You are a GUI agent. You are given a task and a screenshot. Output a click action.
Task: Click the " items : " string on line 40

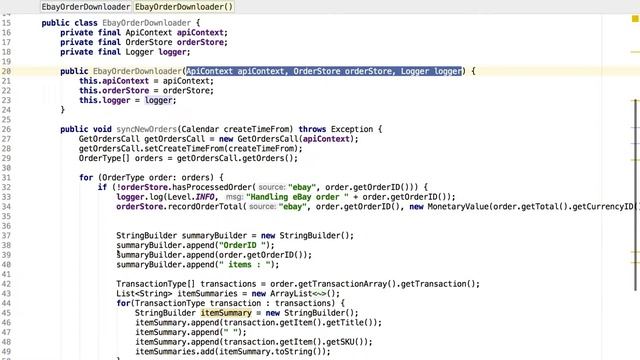click(244, 265)
